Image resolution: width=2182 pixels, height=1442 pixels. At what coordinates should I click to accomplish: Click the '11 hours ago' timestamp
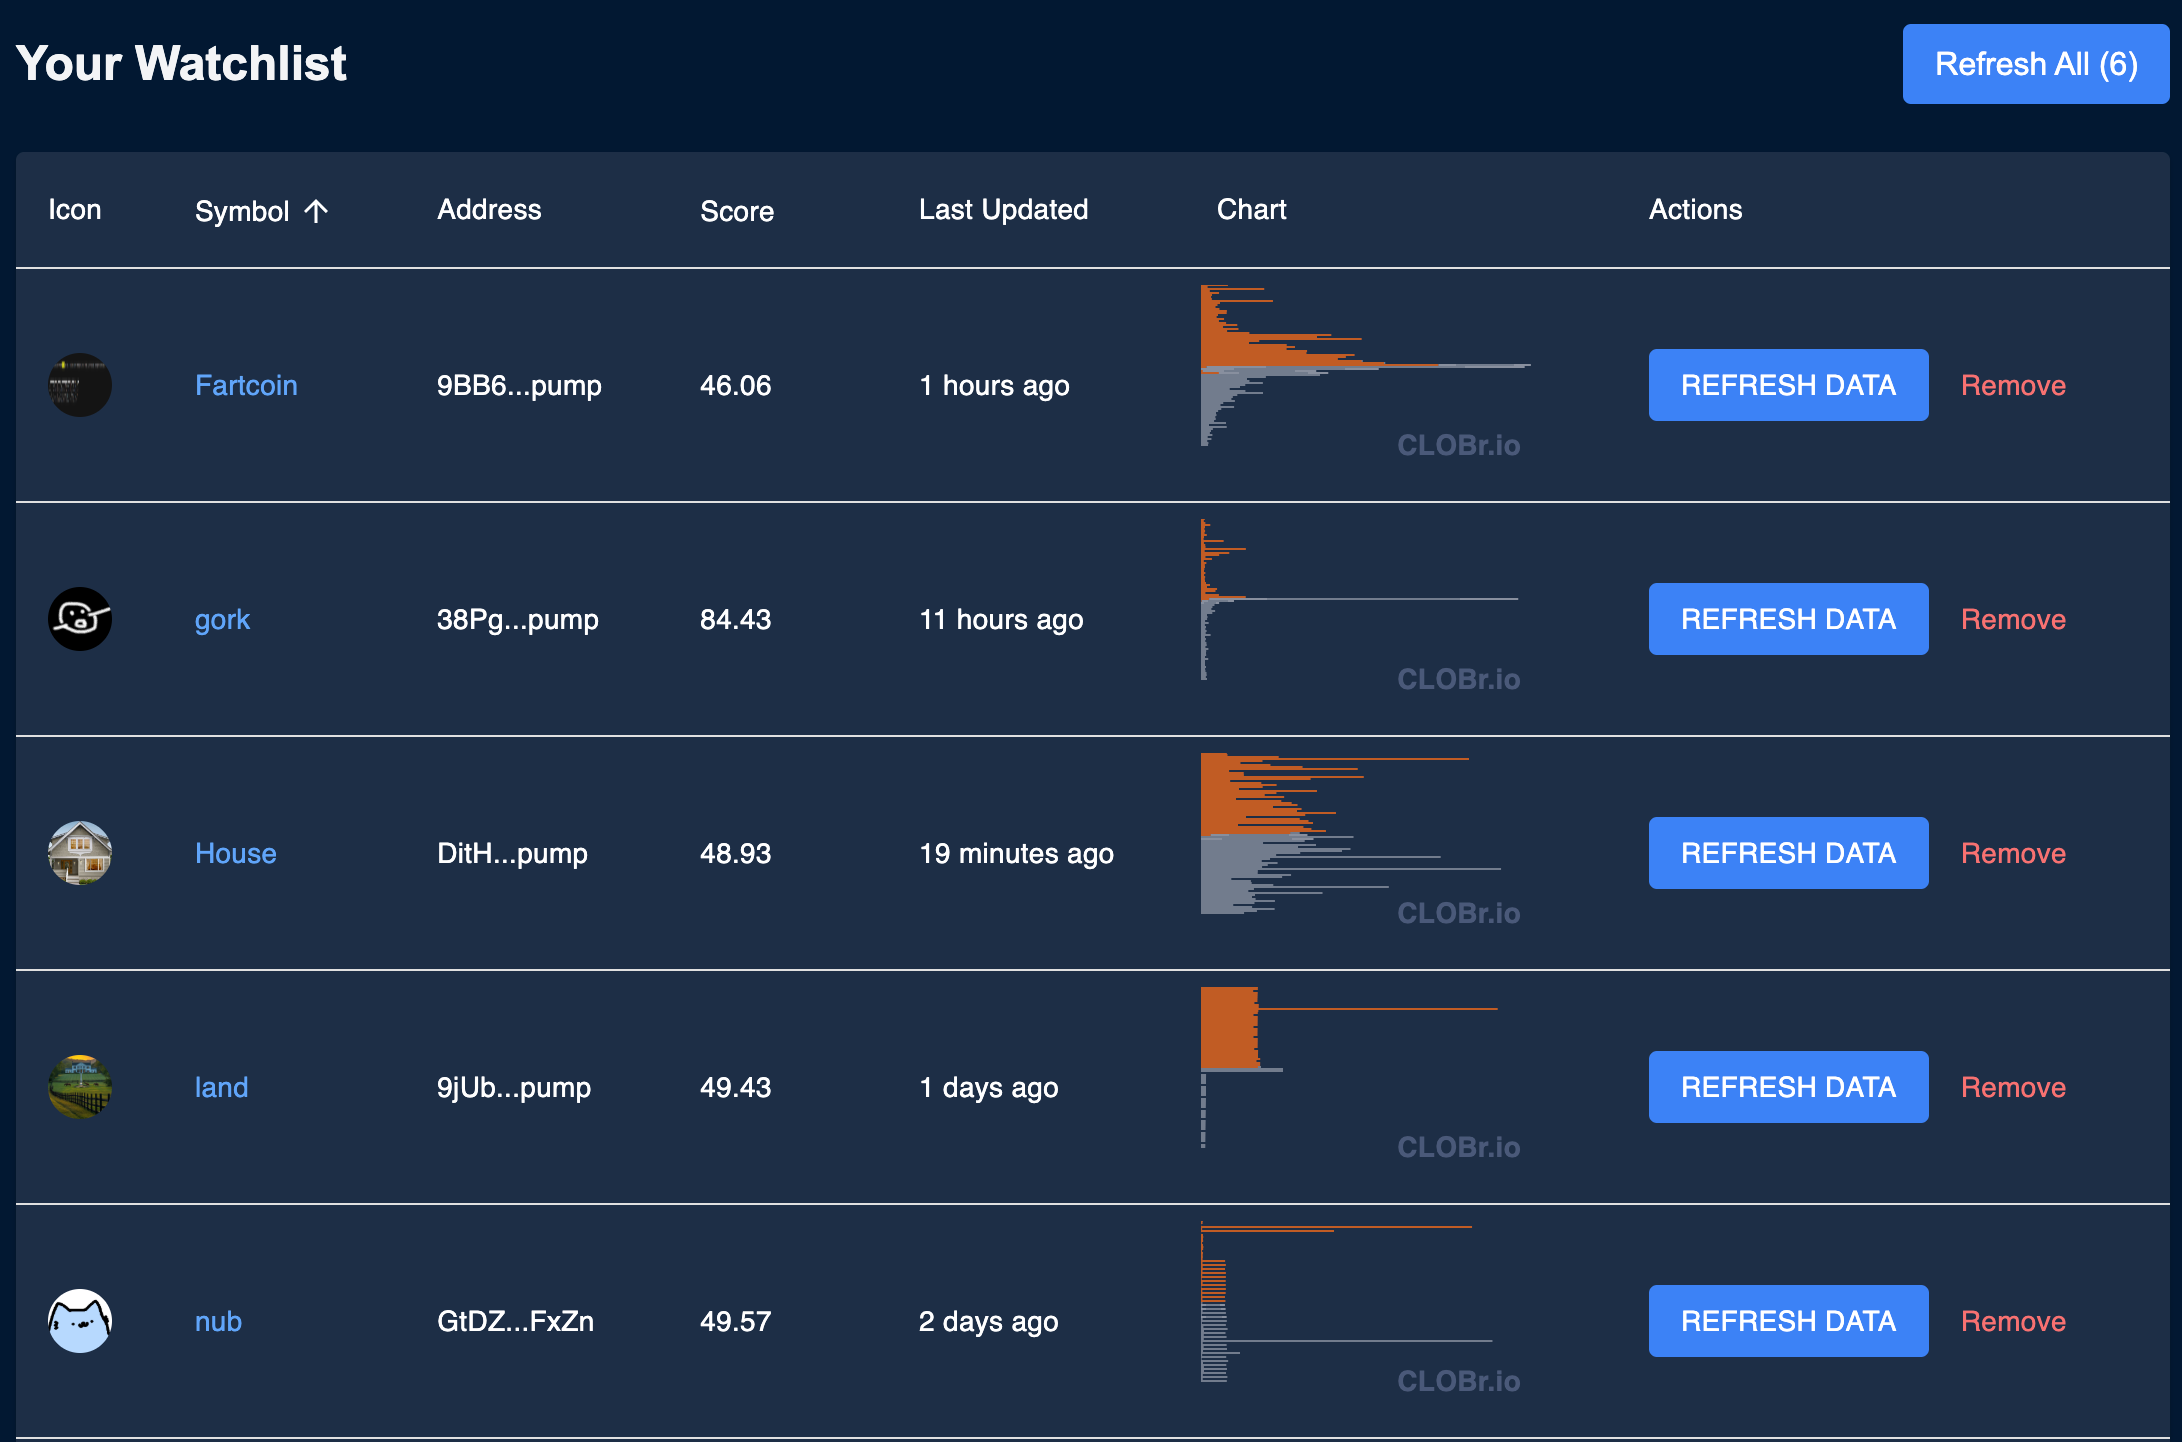click(x=1001, y=620)
